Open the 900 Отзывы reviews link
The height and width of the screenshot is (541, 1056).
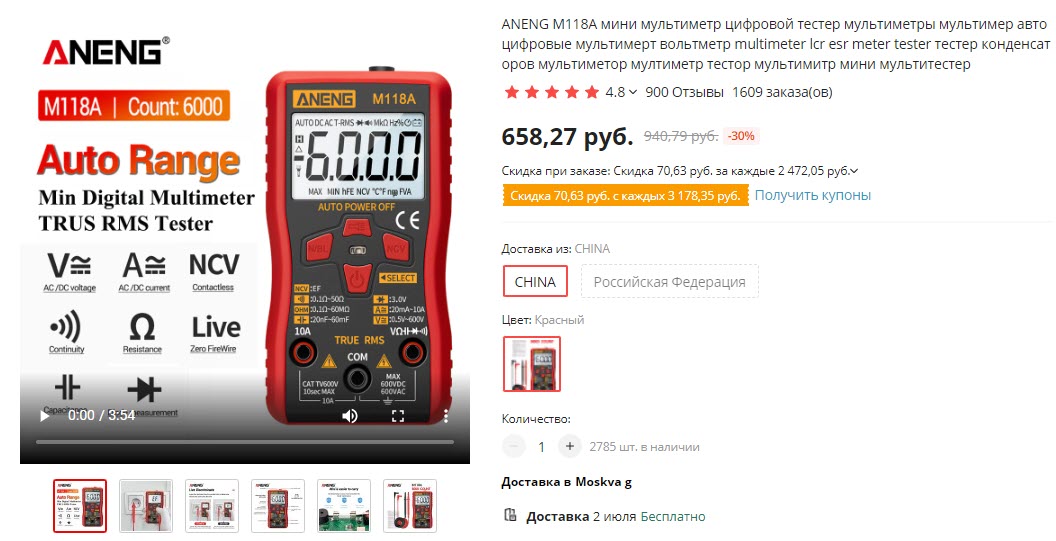(684, 92)
